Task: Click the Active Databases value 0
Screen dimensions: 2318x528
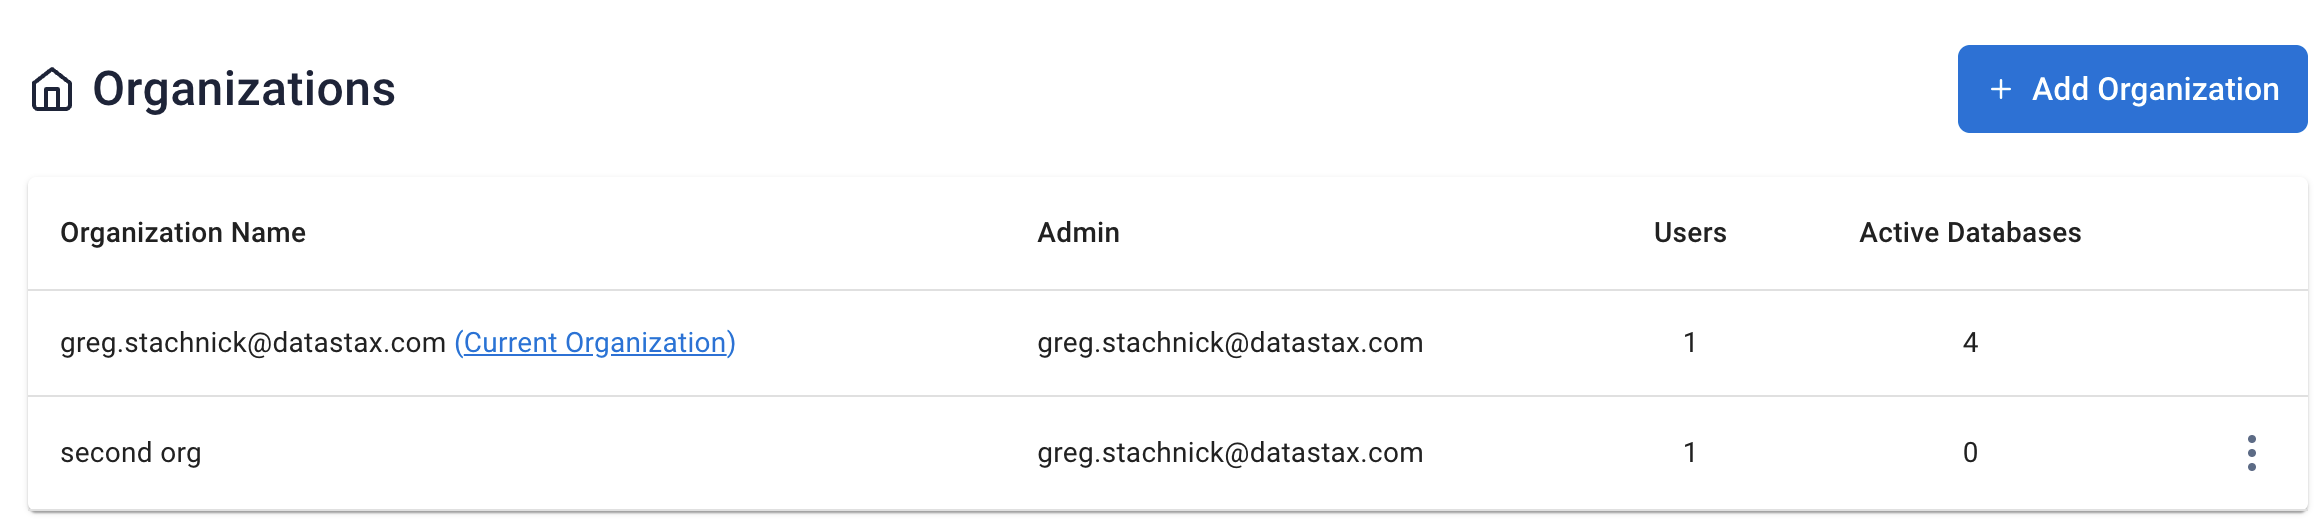Action: tap(1970, 453)
